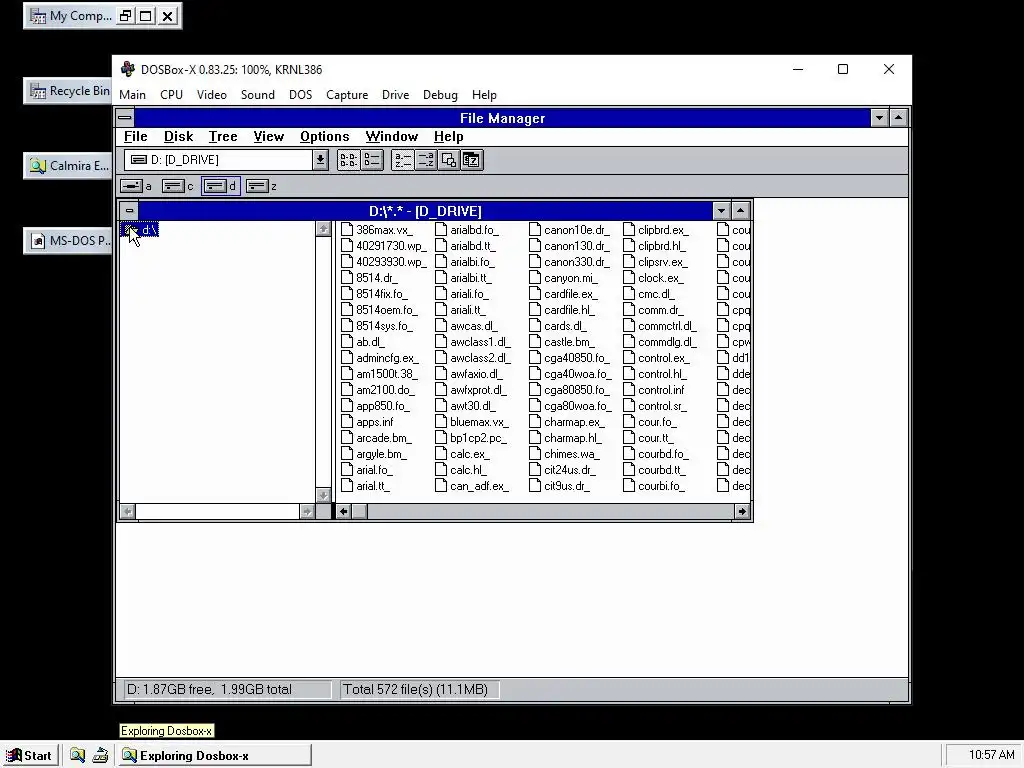Select file calc.ex_
This screenshot has height=768, width=1024.
click(x=462, y=454)
